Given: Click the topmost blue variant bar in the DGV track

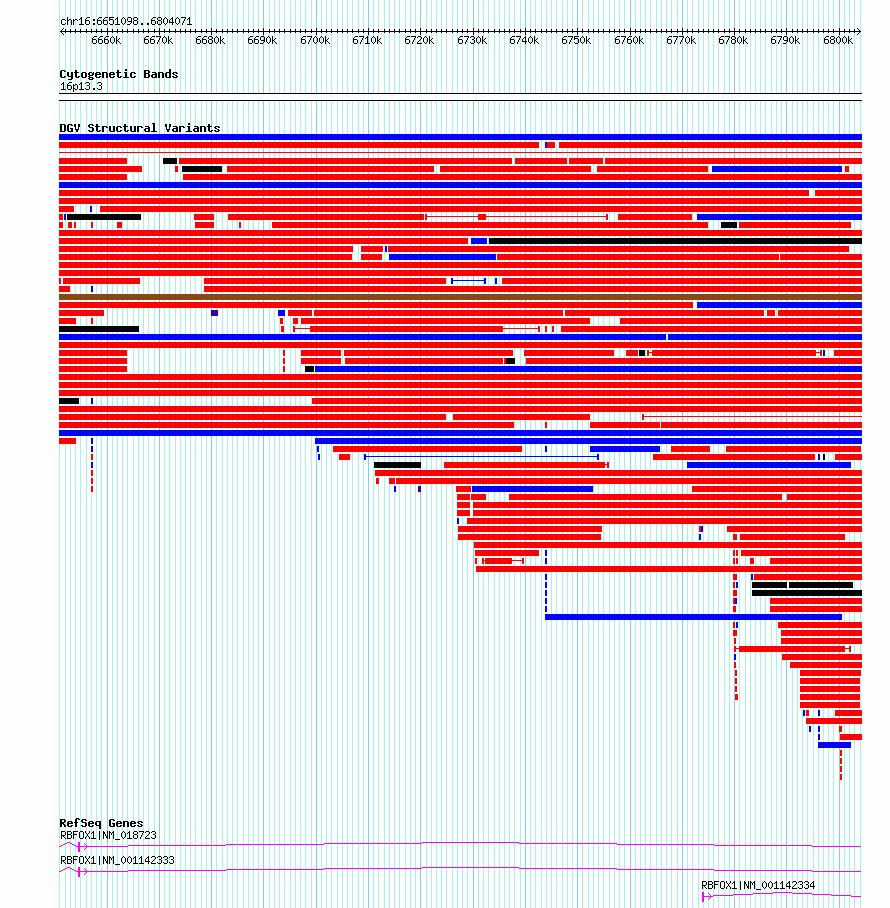Looking at the screenshot, I should [x=460, y=137].
